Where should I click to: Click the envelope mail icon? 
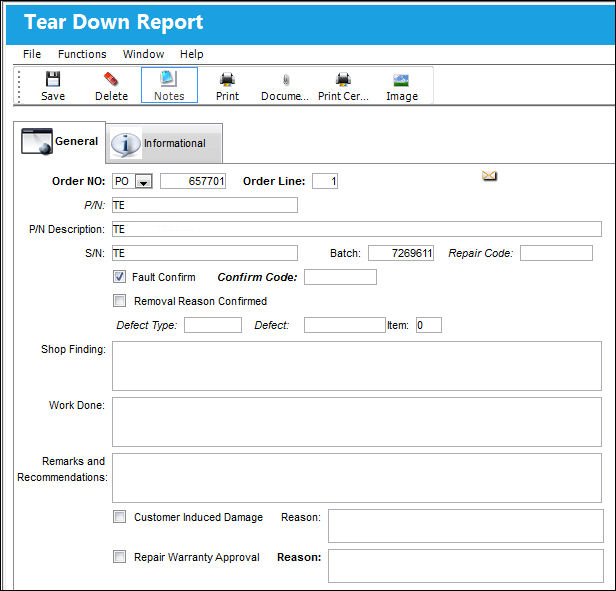click(x=489, y=176)
